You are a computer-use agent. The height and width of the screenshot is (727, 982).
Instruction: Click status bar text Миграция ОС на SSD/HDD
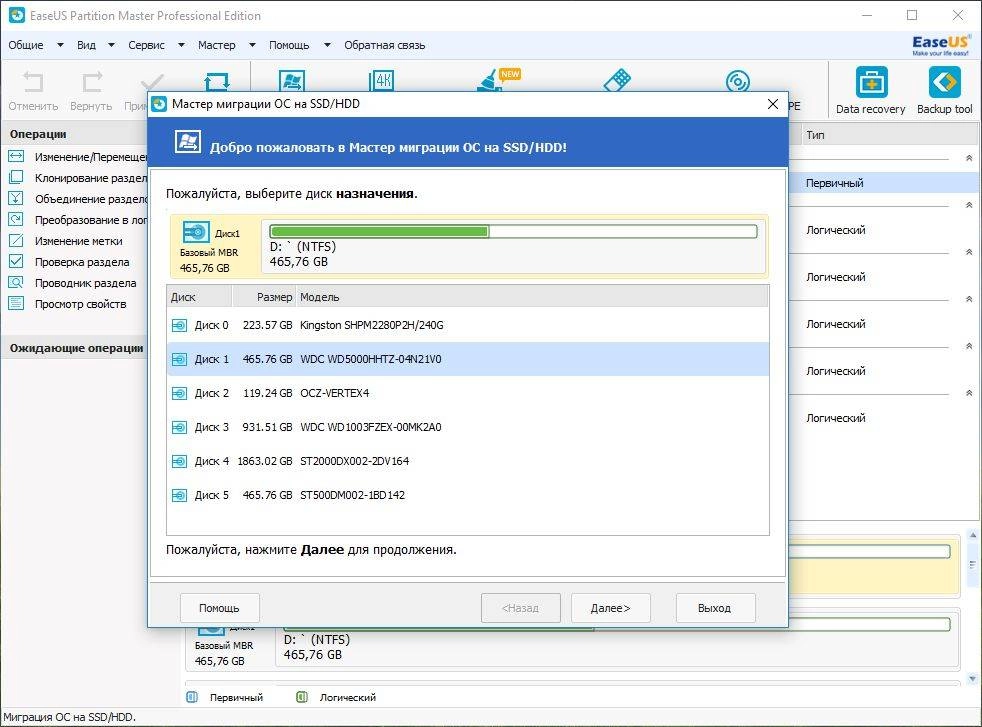click(x=69, y=717)
